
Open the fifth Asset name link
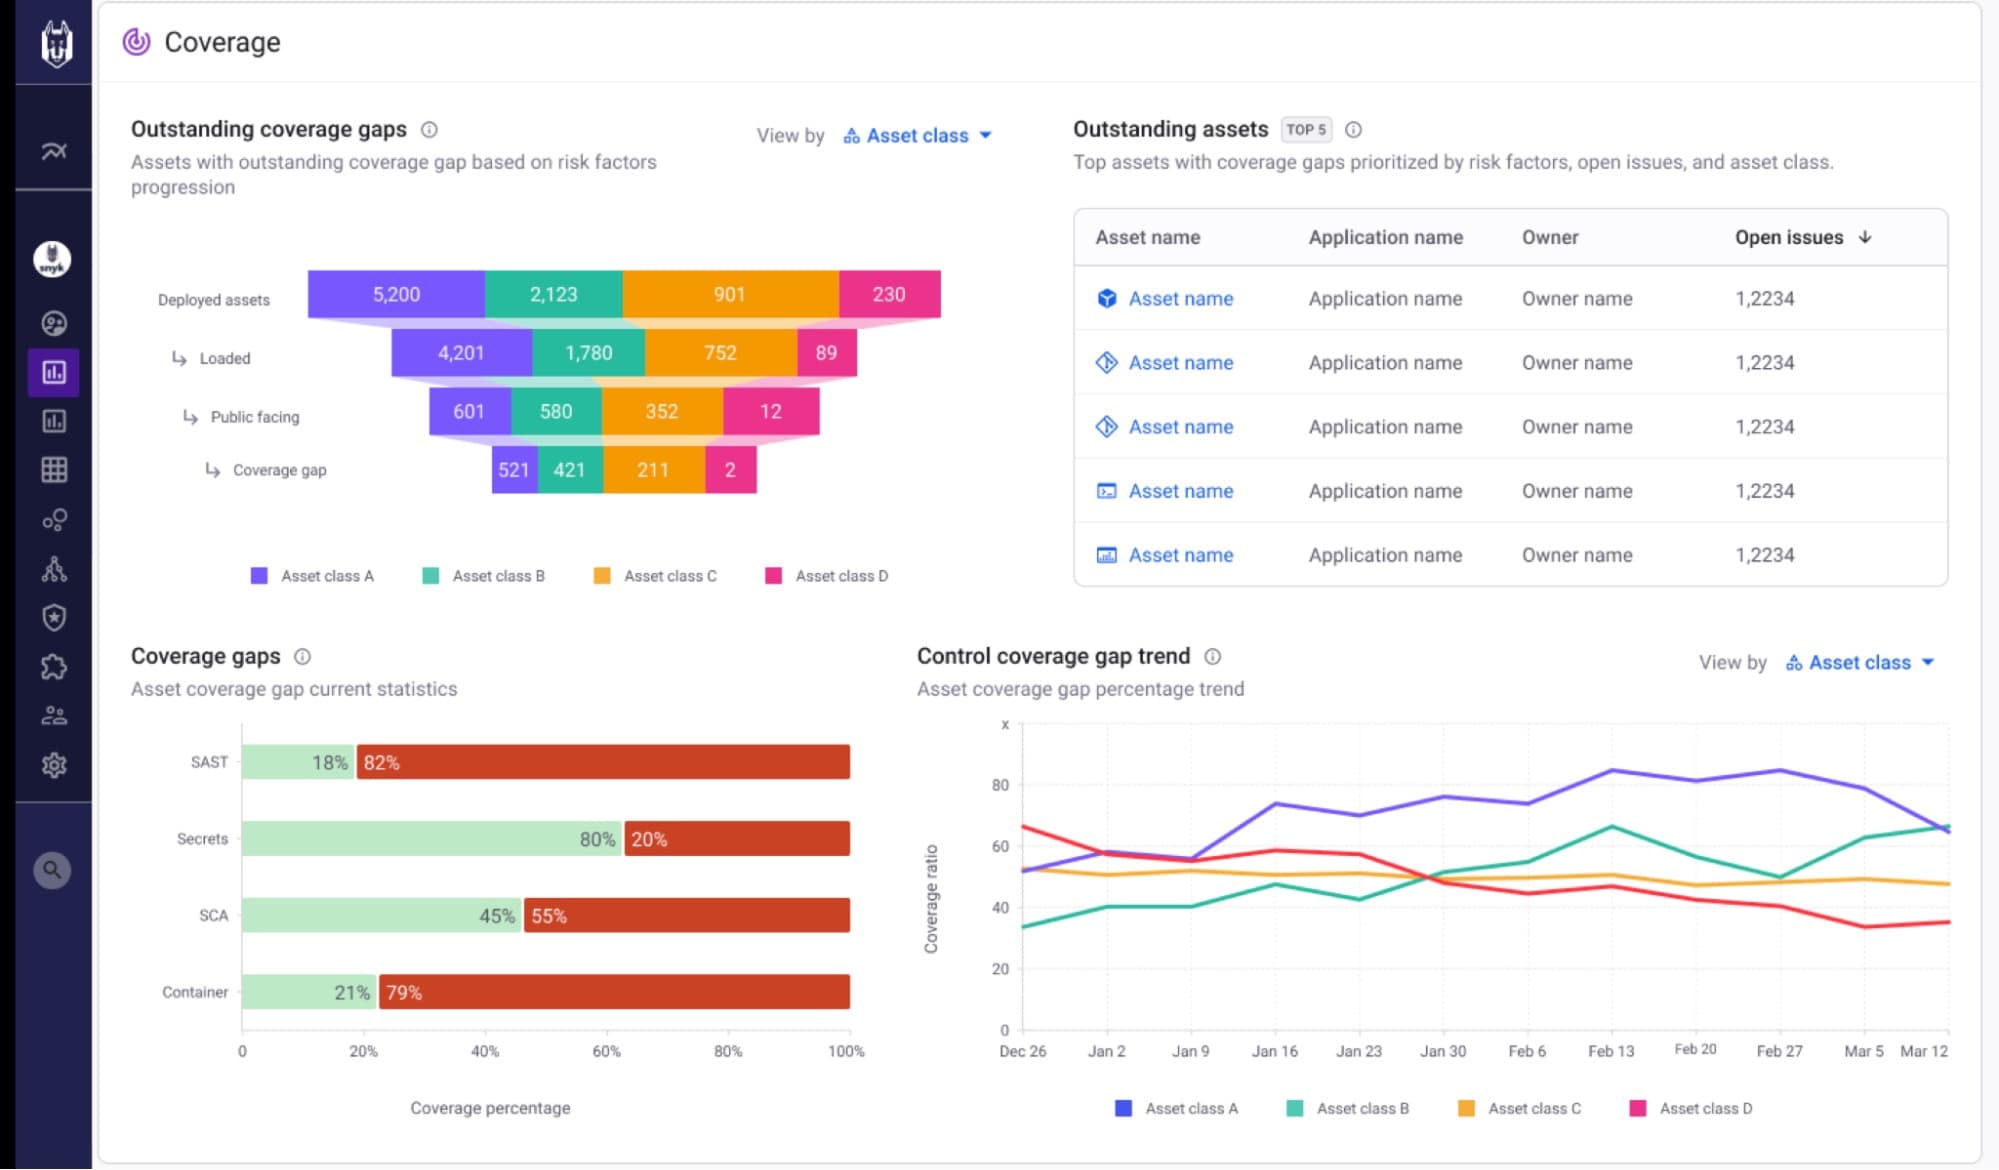1180,555
